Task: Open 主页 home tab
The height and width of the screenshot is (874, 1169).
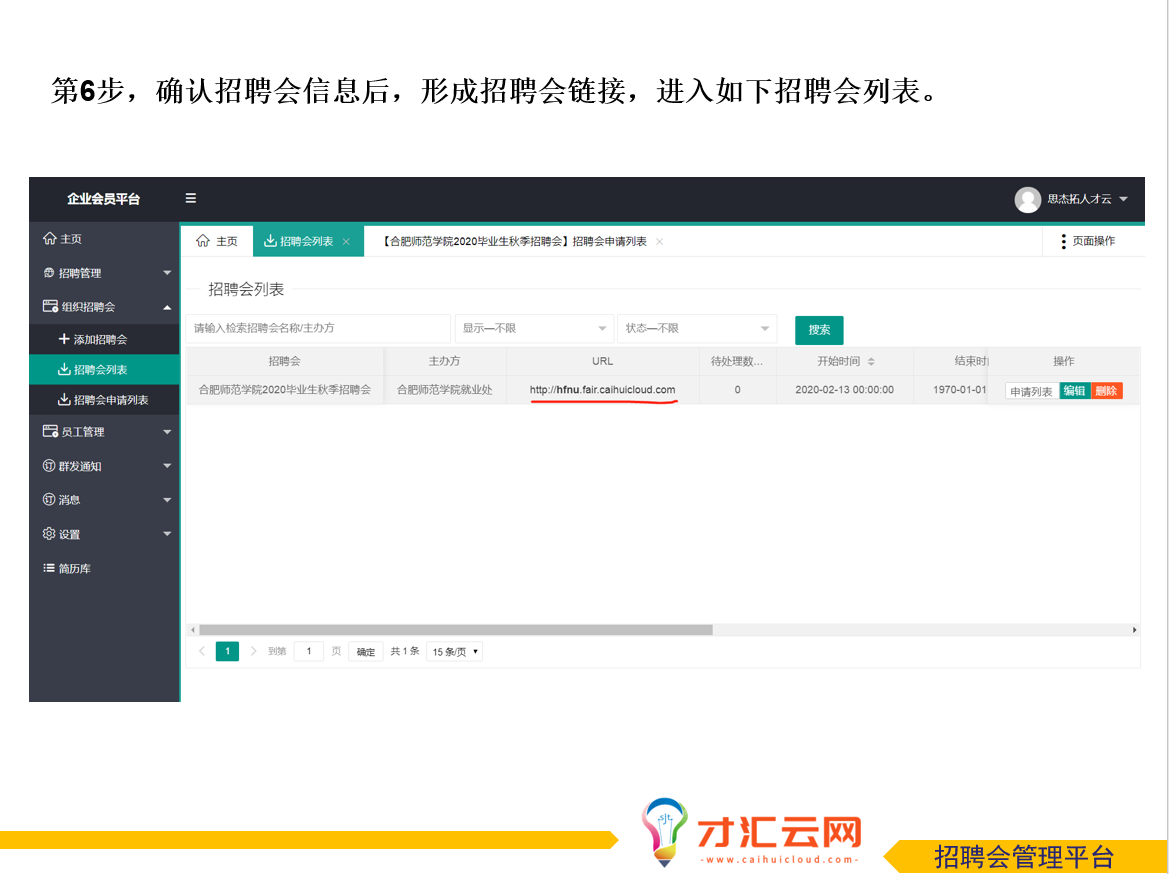Action: coord(217,242)
